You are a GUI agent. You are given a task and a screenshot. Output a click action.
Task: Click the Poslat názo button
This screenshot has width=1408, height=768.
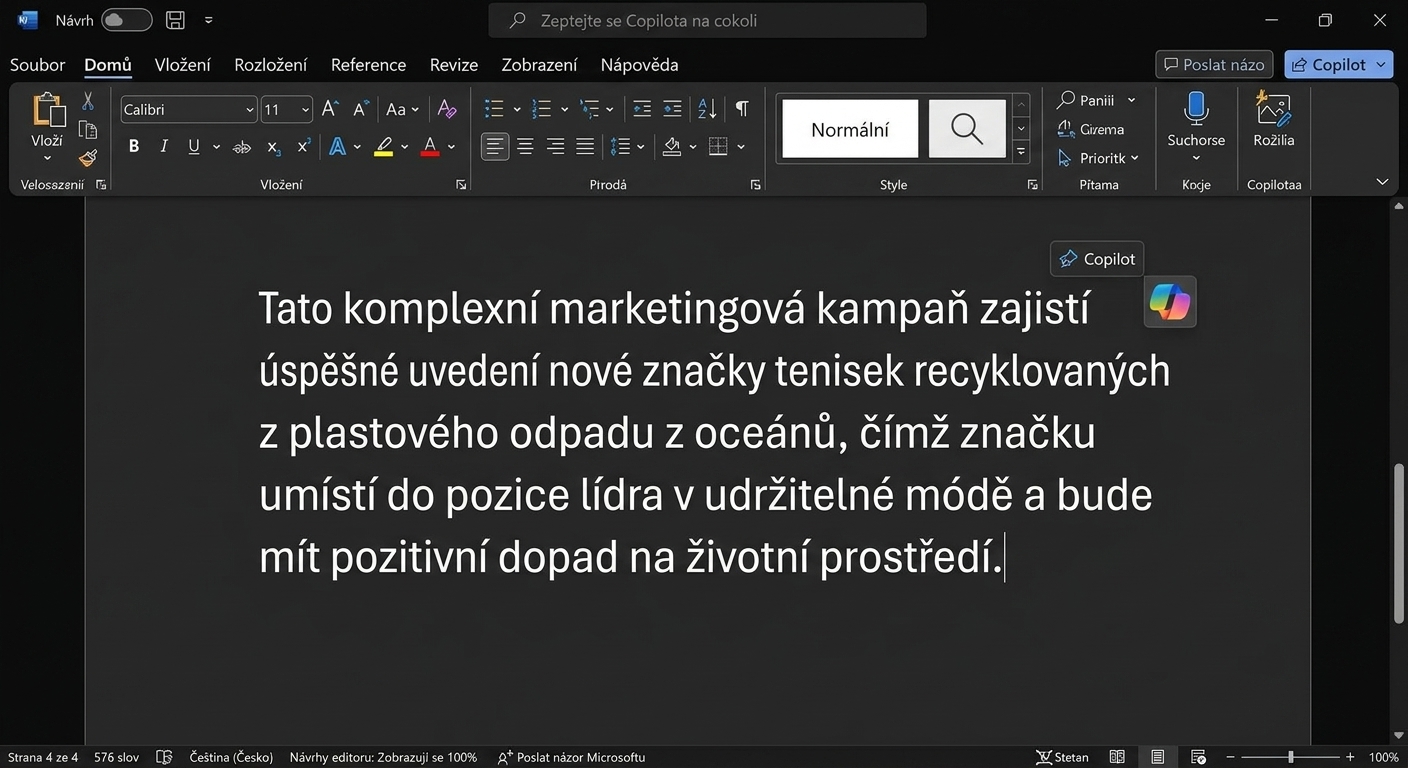pyautogui.click(x=1214, y=64)
